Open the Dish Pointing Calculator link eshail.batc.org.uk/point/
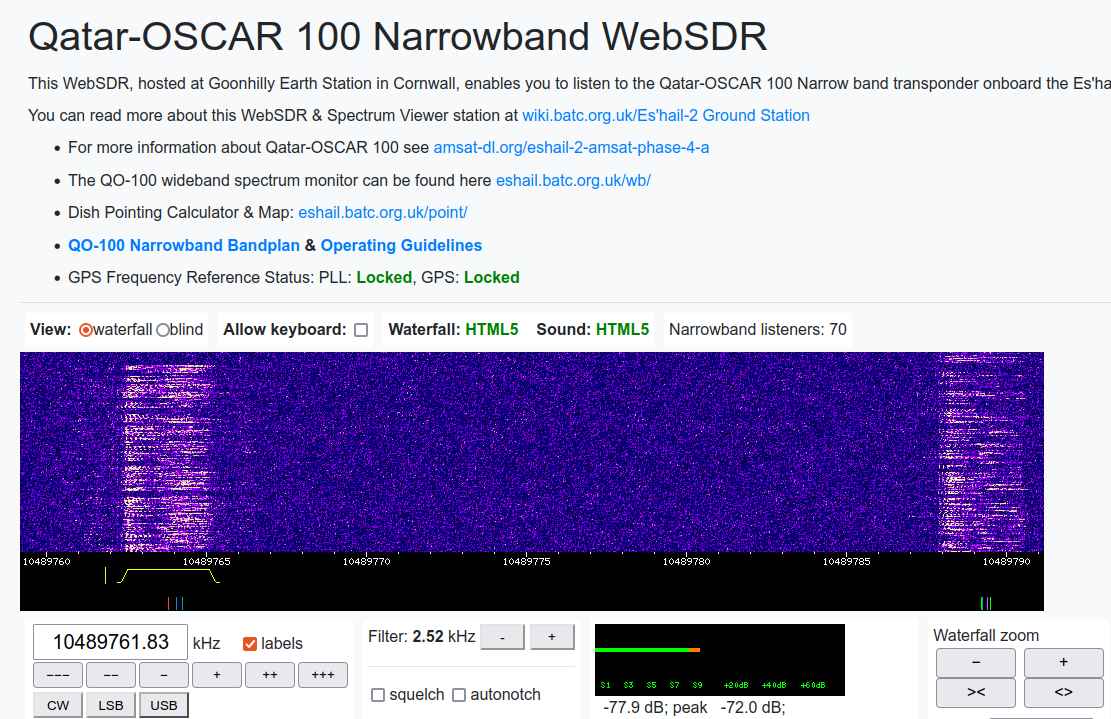1111x719 pixels. 383,213
